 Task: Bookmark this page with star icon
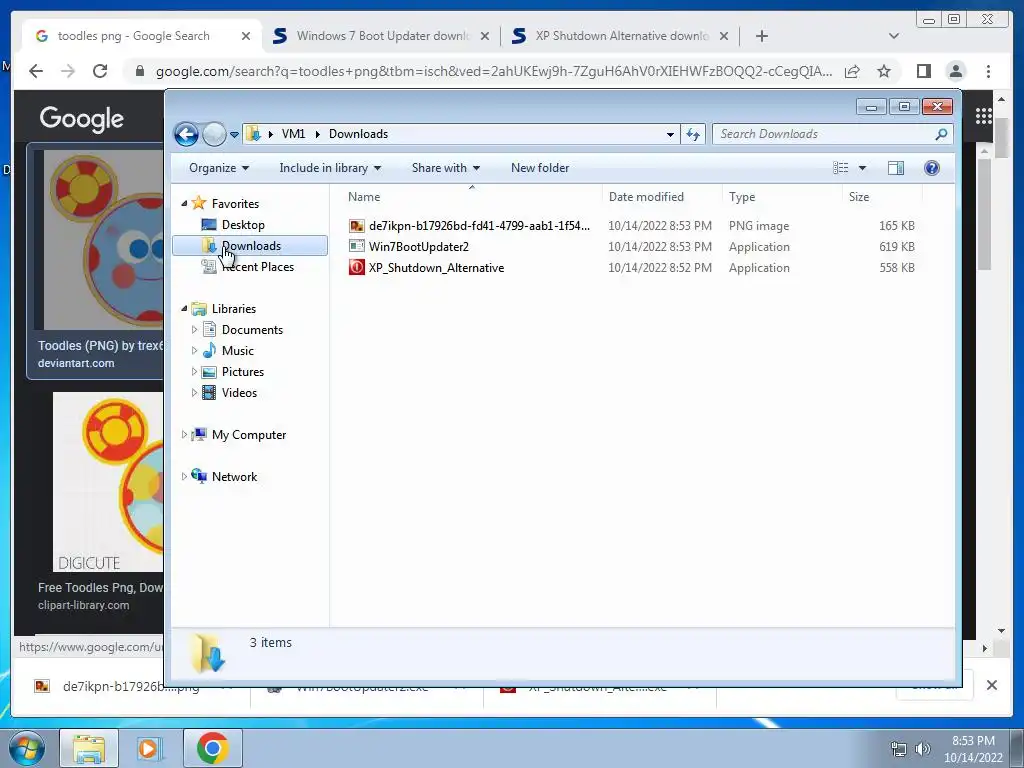click(x=884, y=71)
